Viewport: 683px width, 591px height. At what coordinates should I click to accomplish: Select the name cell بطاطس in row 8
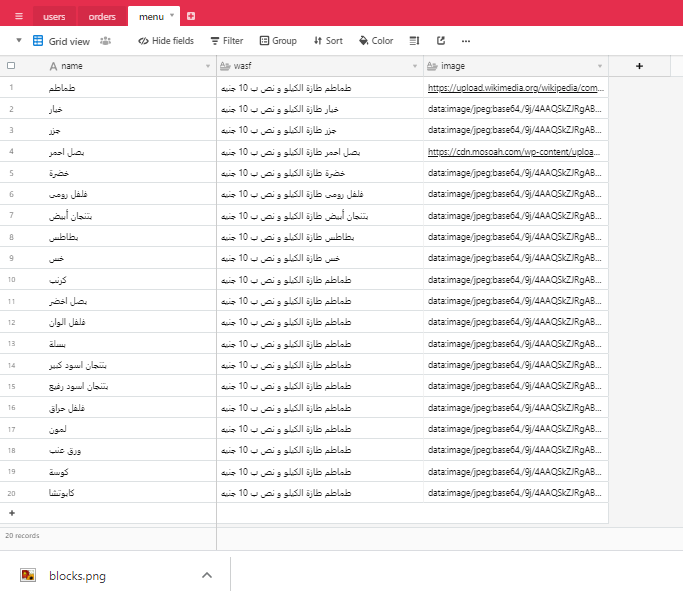129,237
